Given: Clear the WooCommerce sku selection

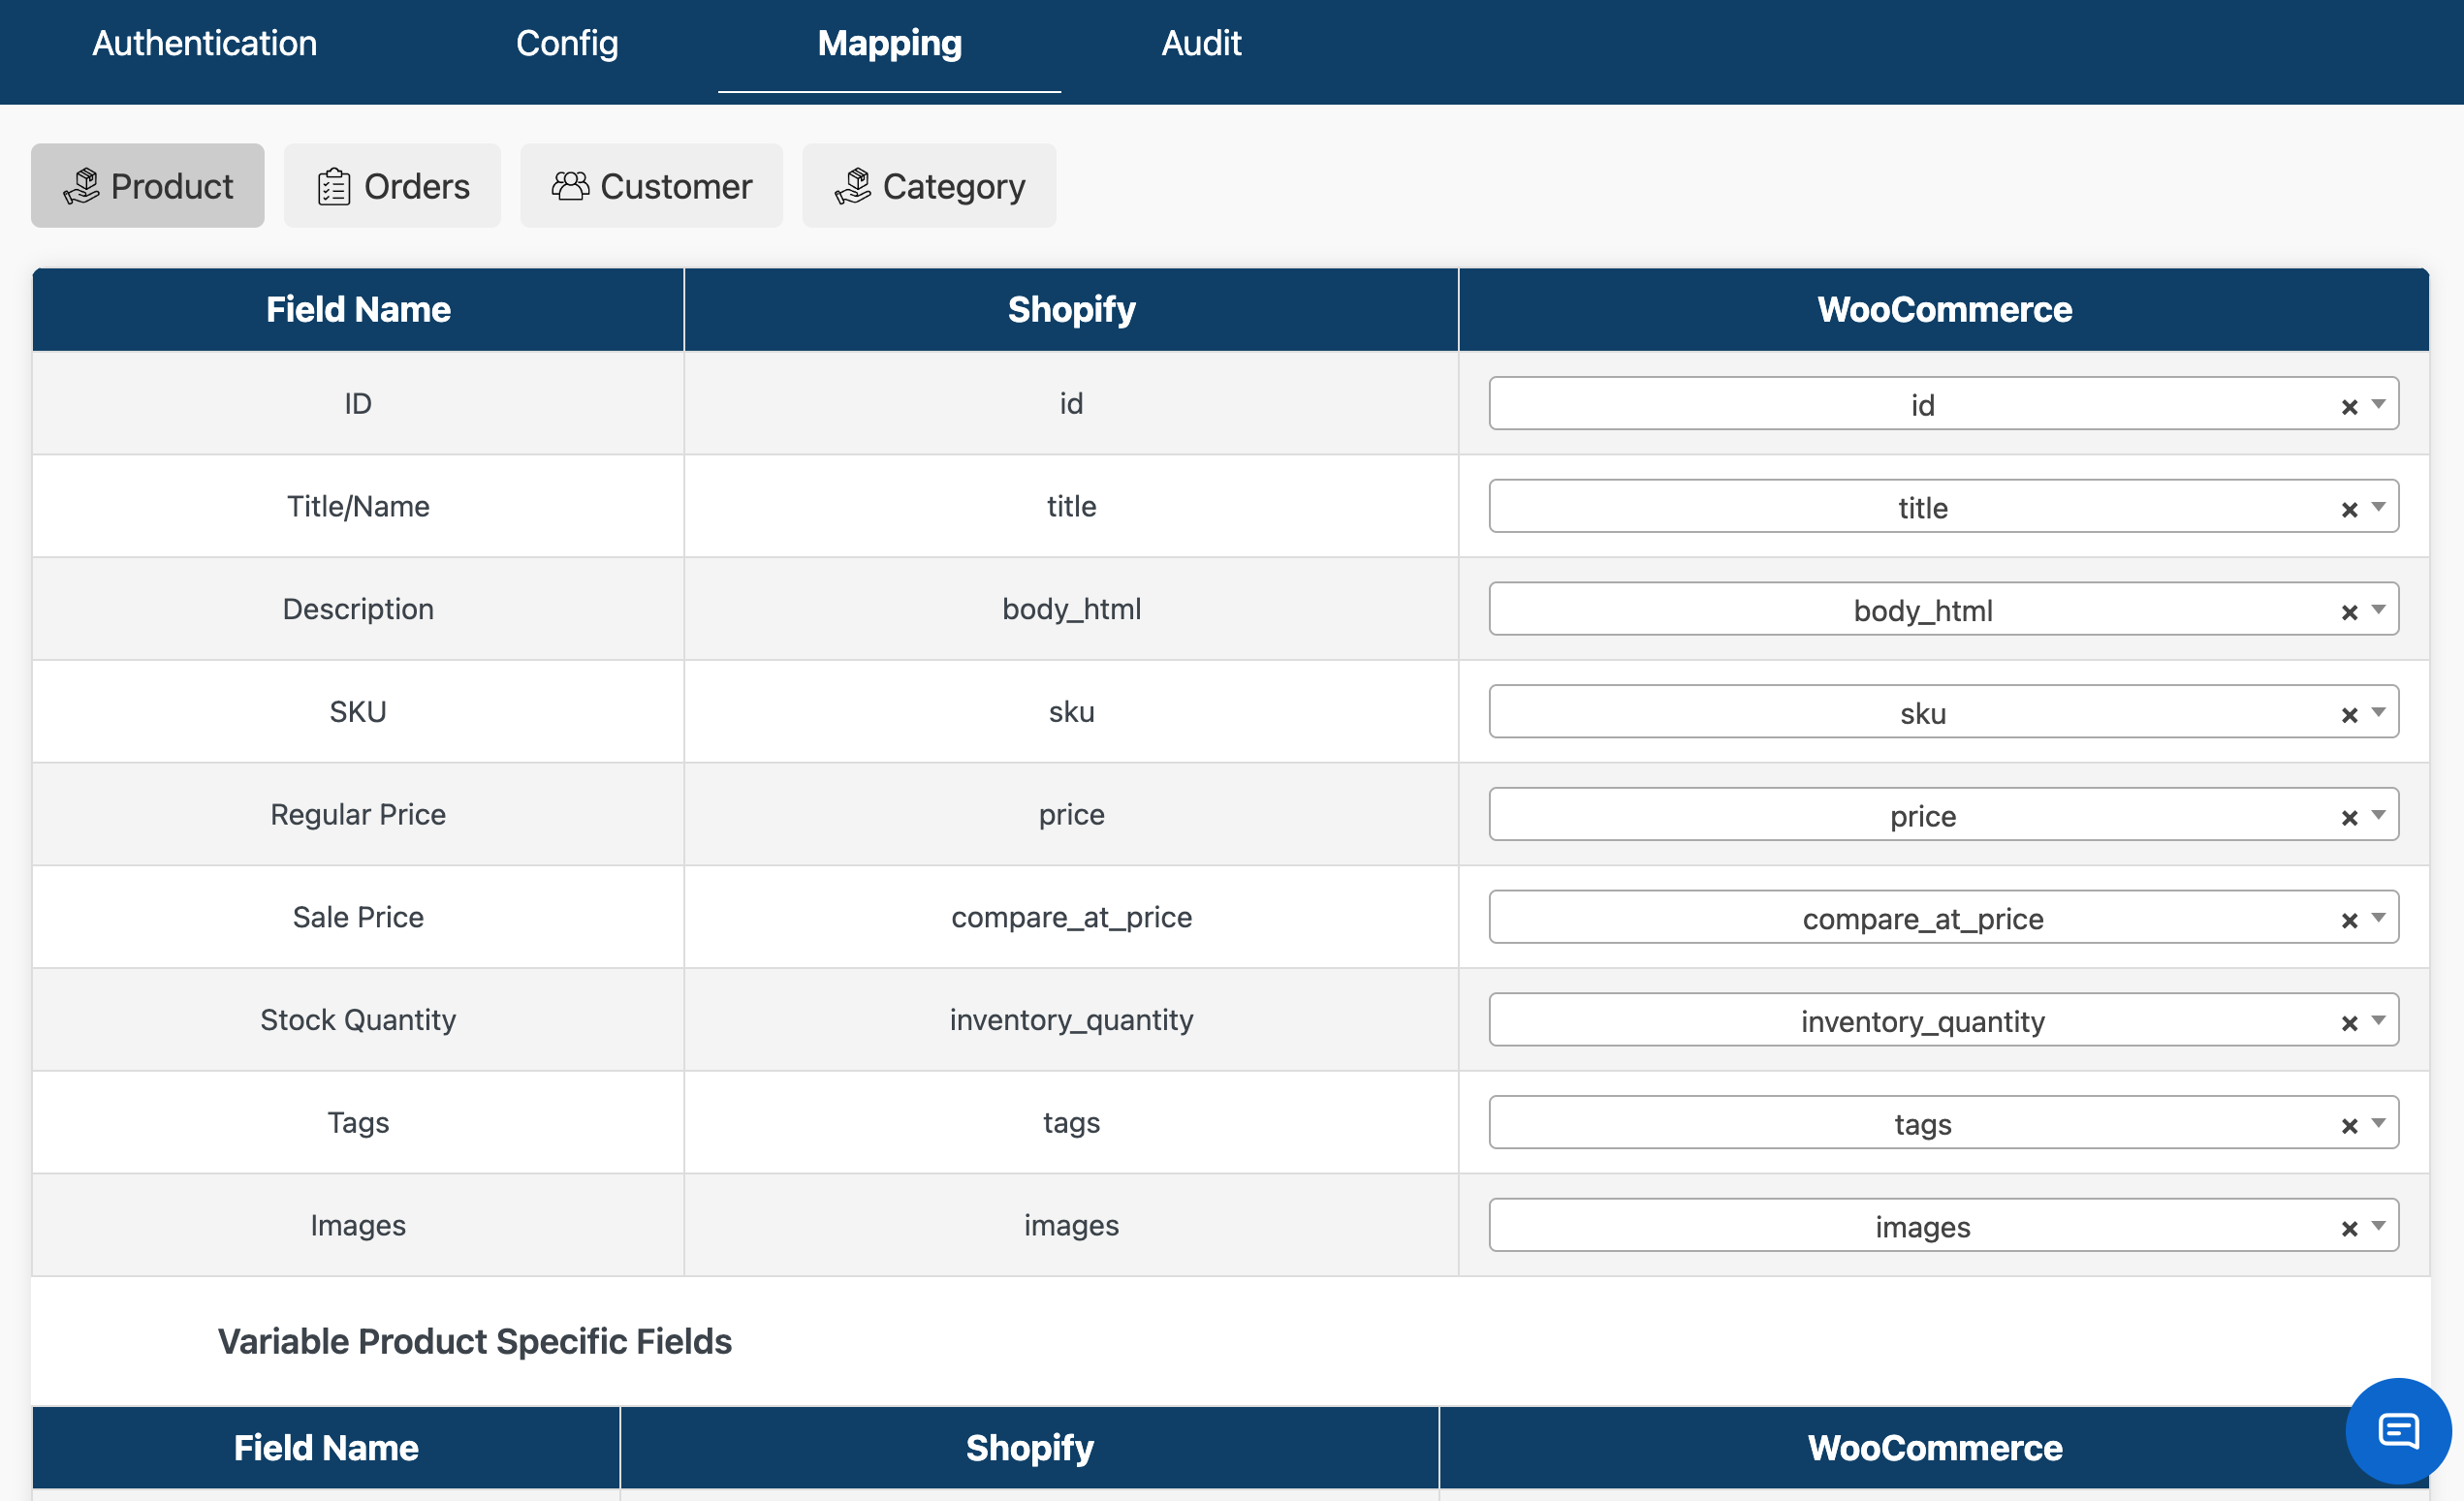Looking at the screenshot, I should click(x=2349, y=714).
